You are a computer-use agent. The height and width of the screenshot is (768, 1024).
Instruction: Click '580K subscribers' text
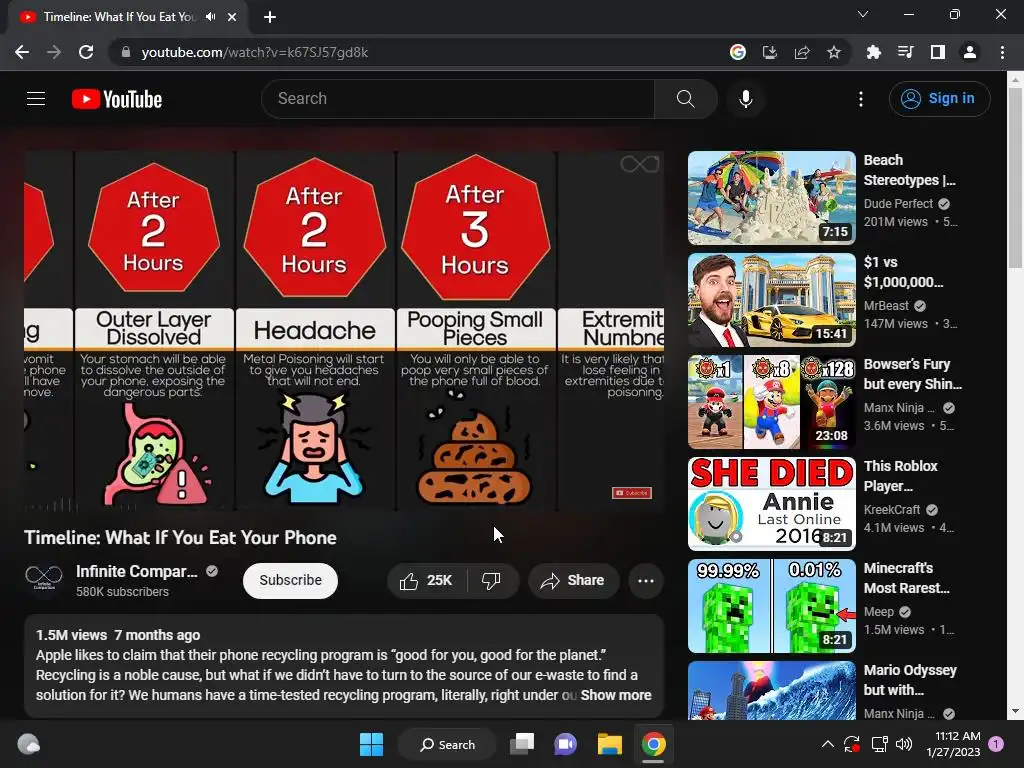122,592
